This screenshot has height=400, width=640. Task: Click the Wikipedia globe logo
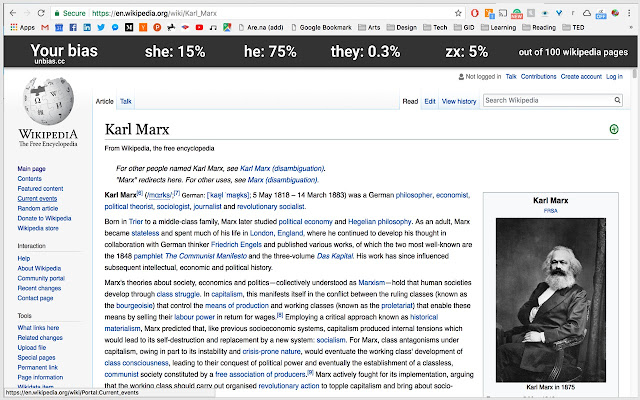point(48,101)
